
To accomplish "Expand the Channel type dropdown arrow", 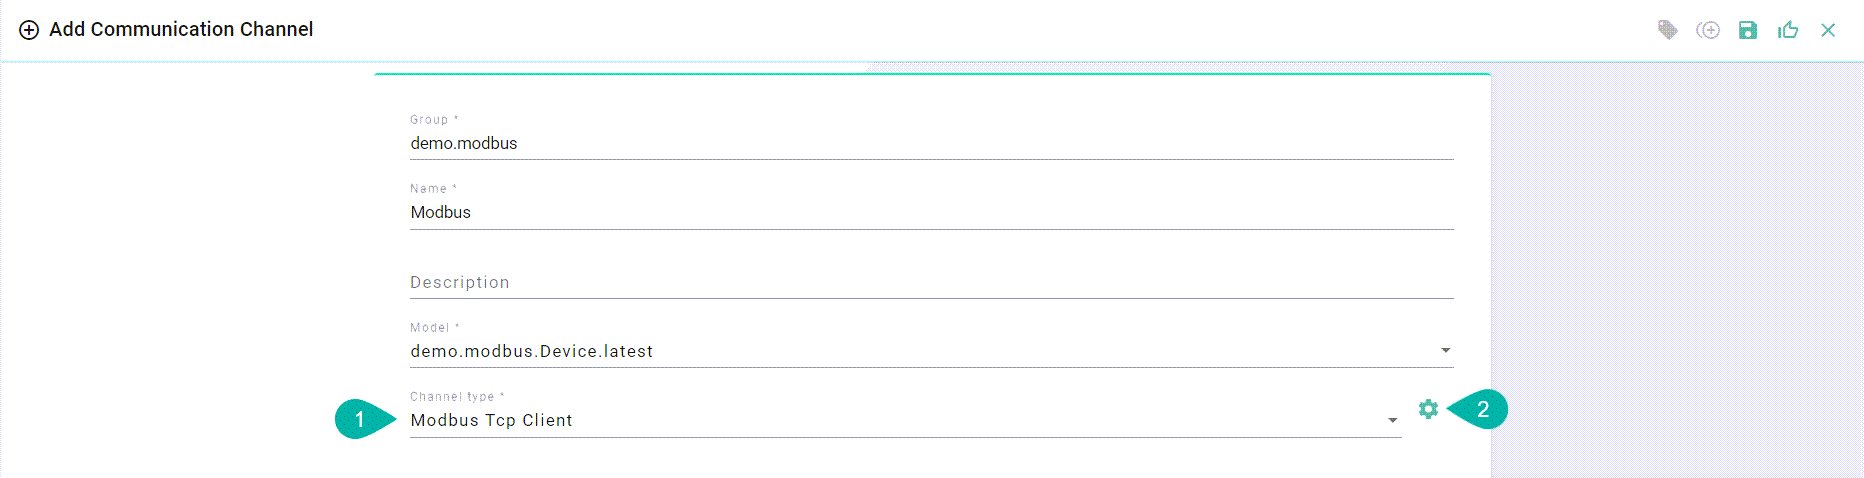I will [x=1392, y=420].
